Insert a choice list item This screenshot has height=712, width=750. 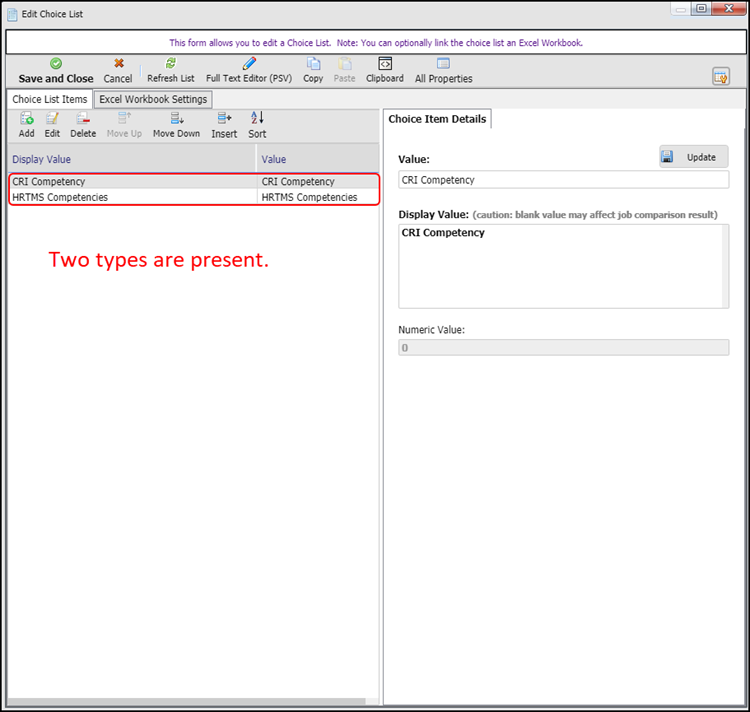pos(224,126)
